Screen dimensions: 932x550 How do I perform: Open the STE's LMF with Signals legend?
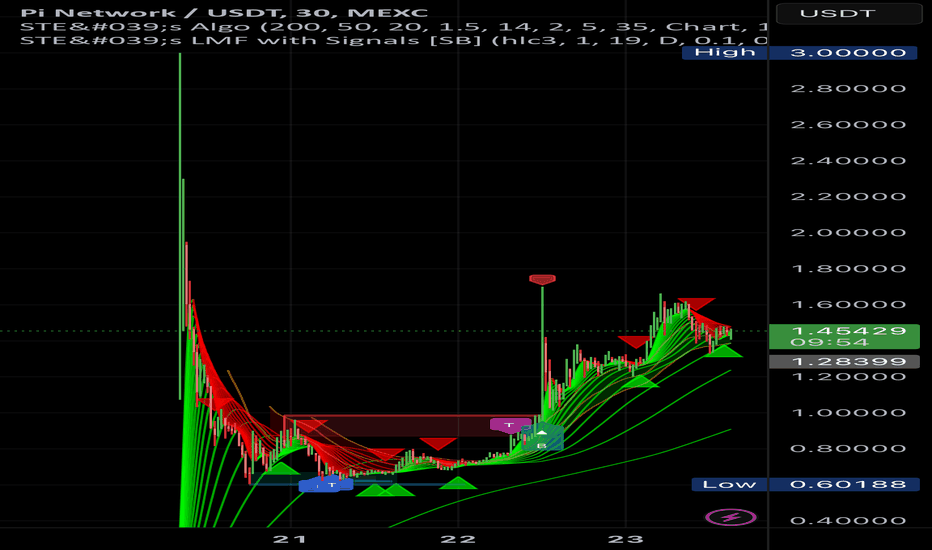[x=393, y=40]
